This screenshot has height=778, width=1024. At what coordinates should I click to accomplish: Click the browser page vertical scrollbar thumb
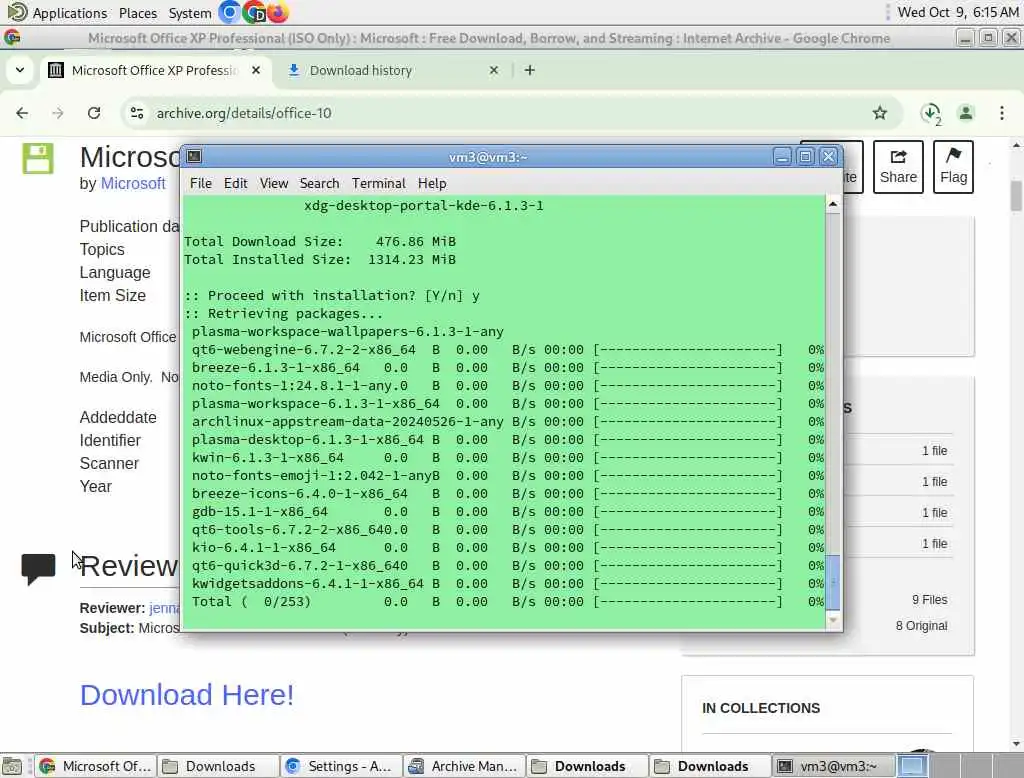pos(1016,195)
